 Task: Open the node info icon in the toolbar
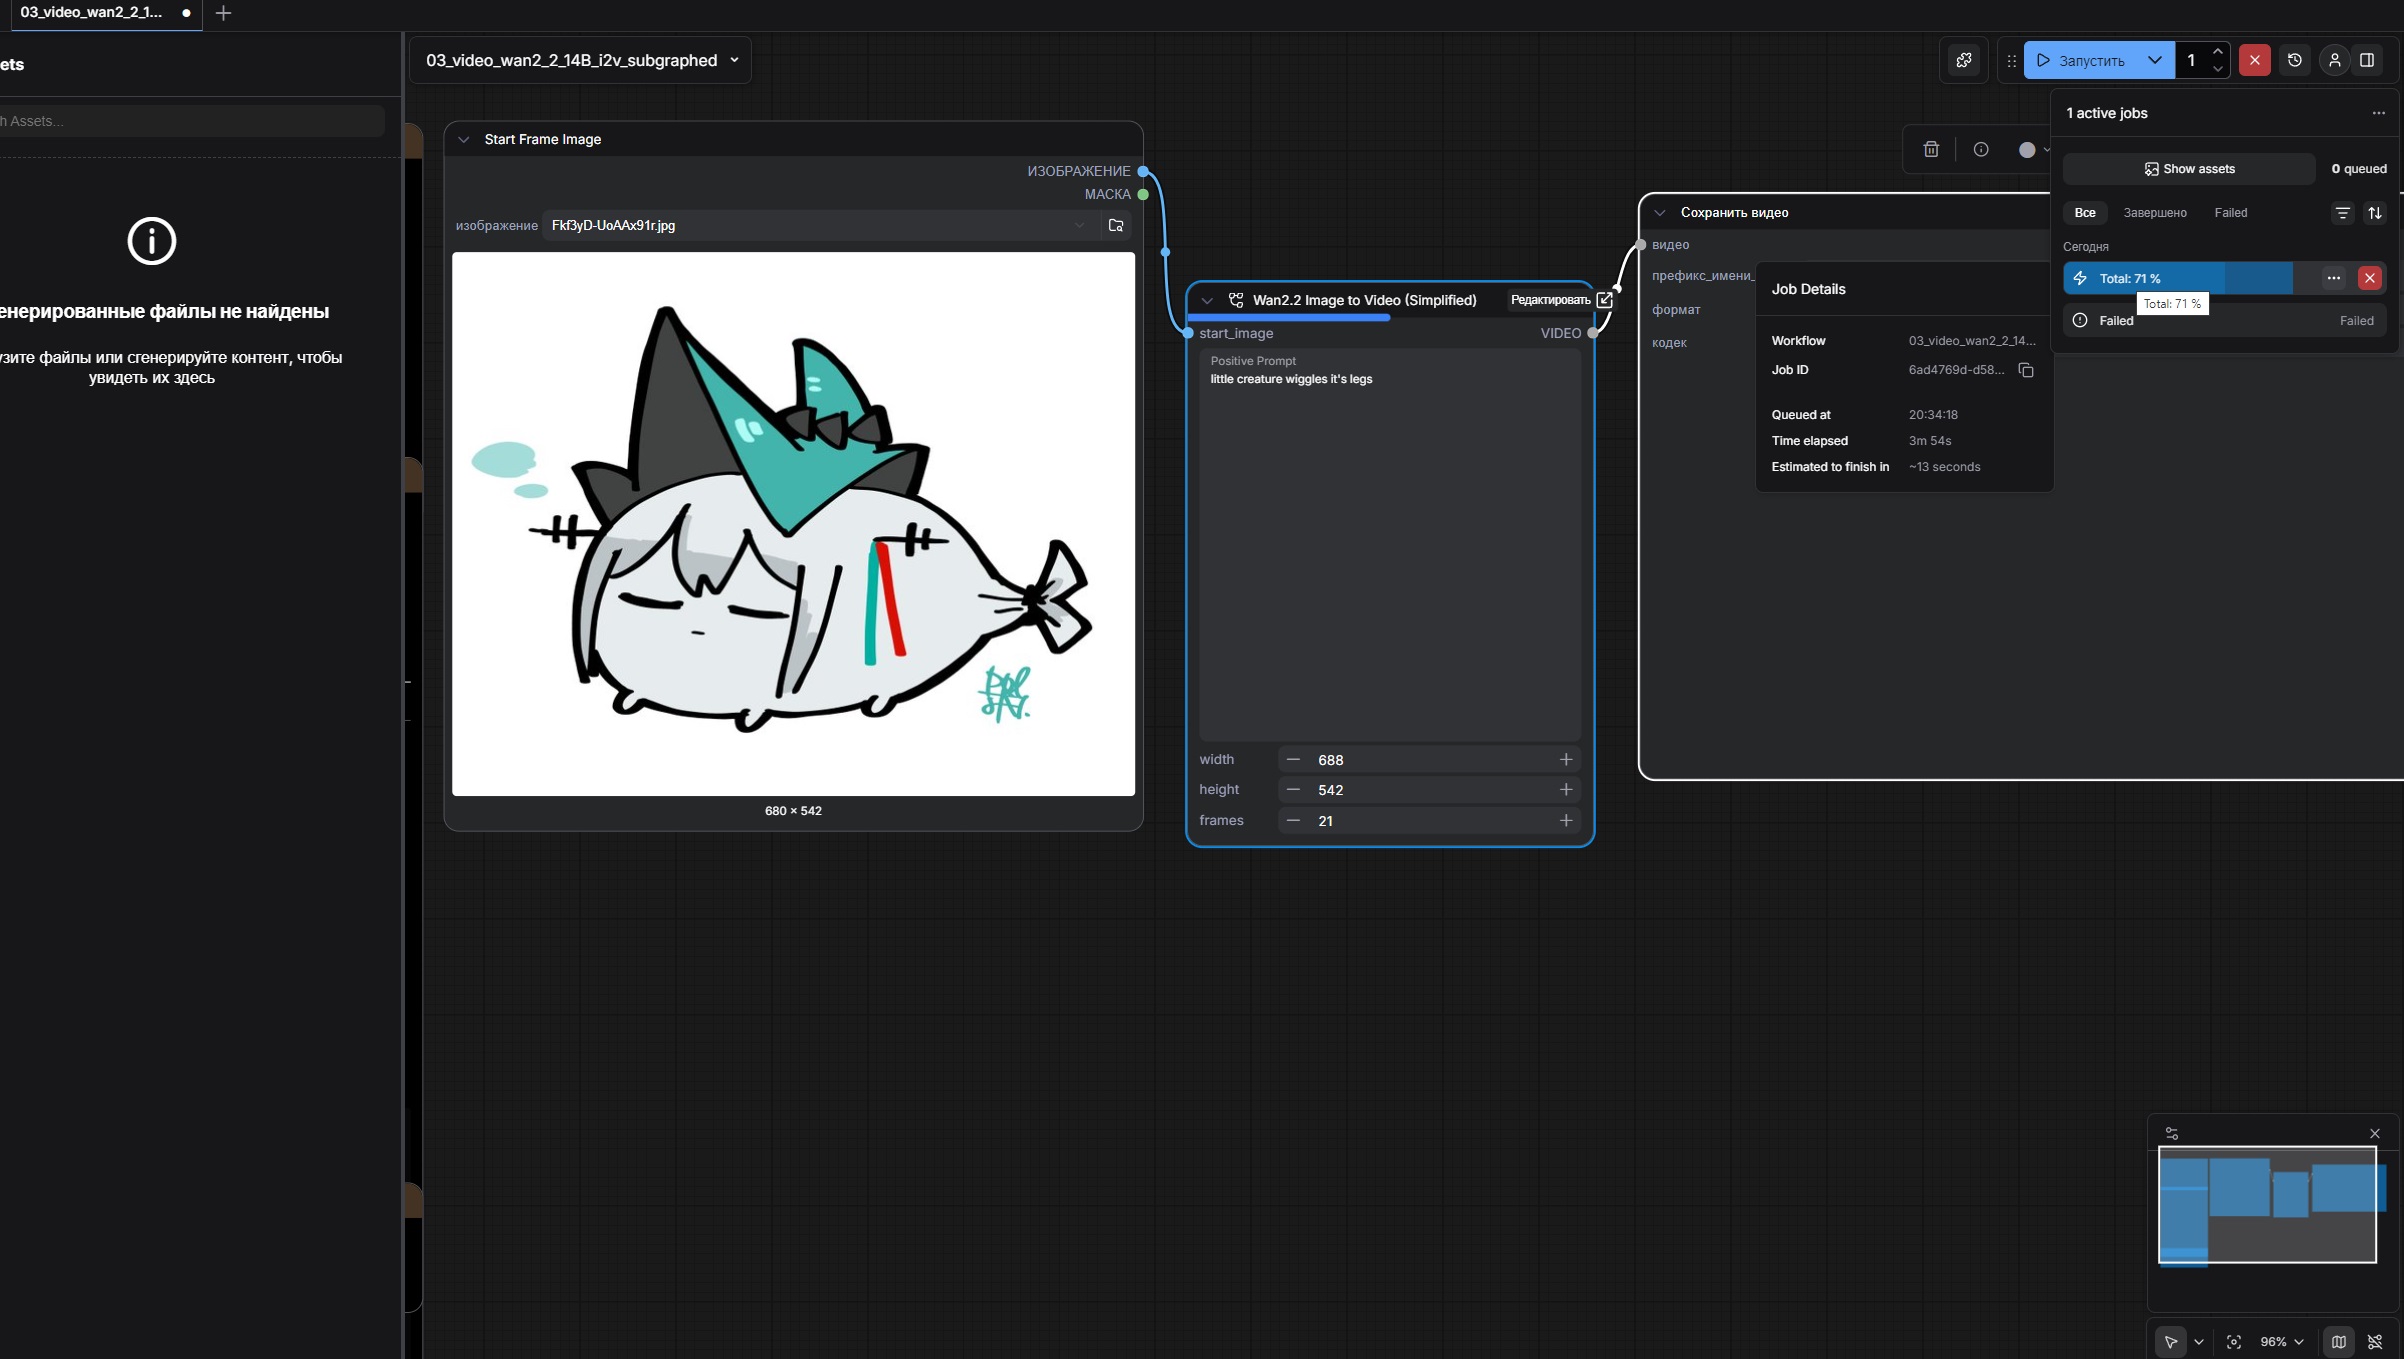(x=1981, y=149)
